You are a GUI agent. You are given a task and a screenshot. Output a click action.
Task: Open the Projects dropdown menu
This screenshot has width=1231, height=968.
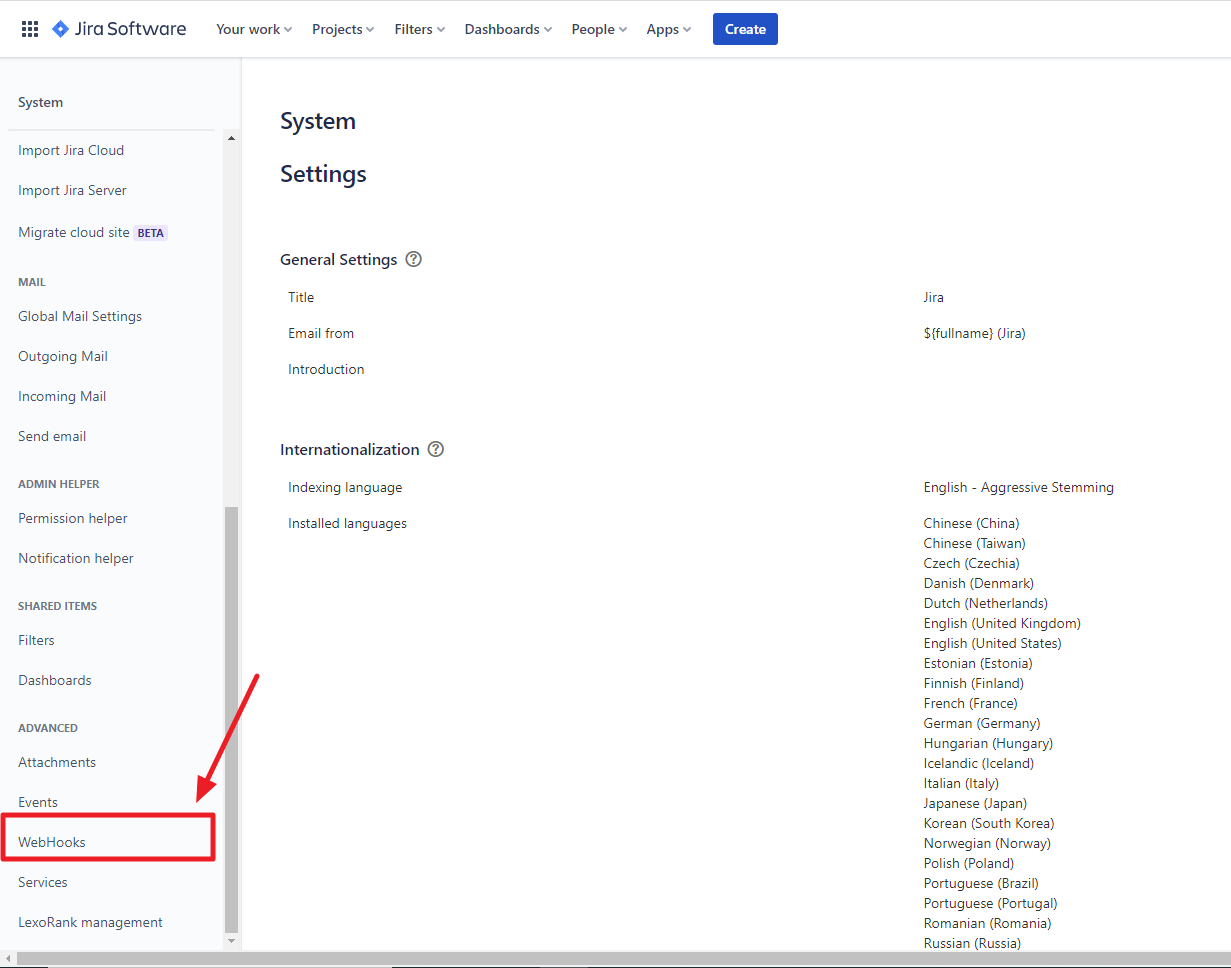(343, 29)
